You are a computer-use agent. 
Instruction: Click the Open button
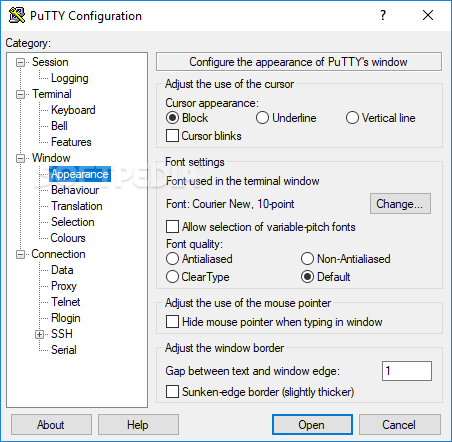tap(312, 425)
